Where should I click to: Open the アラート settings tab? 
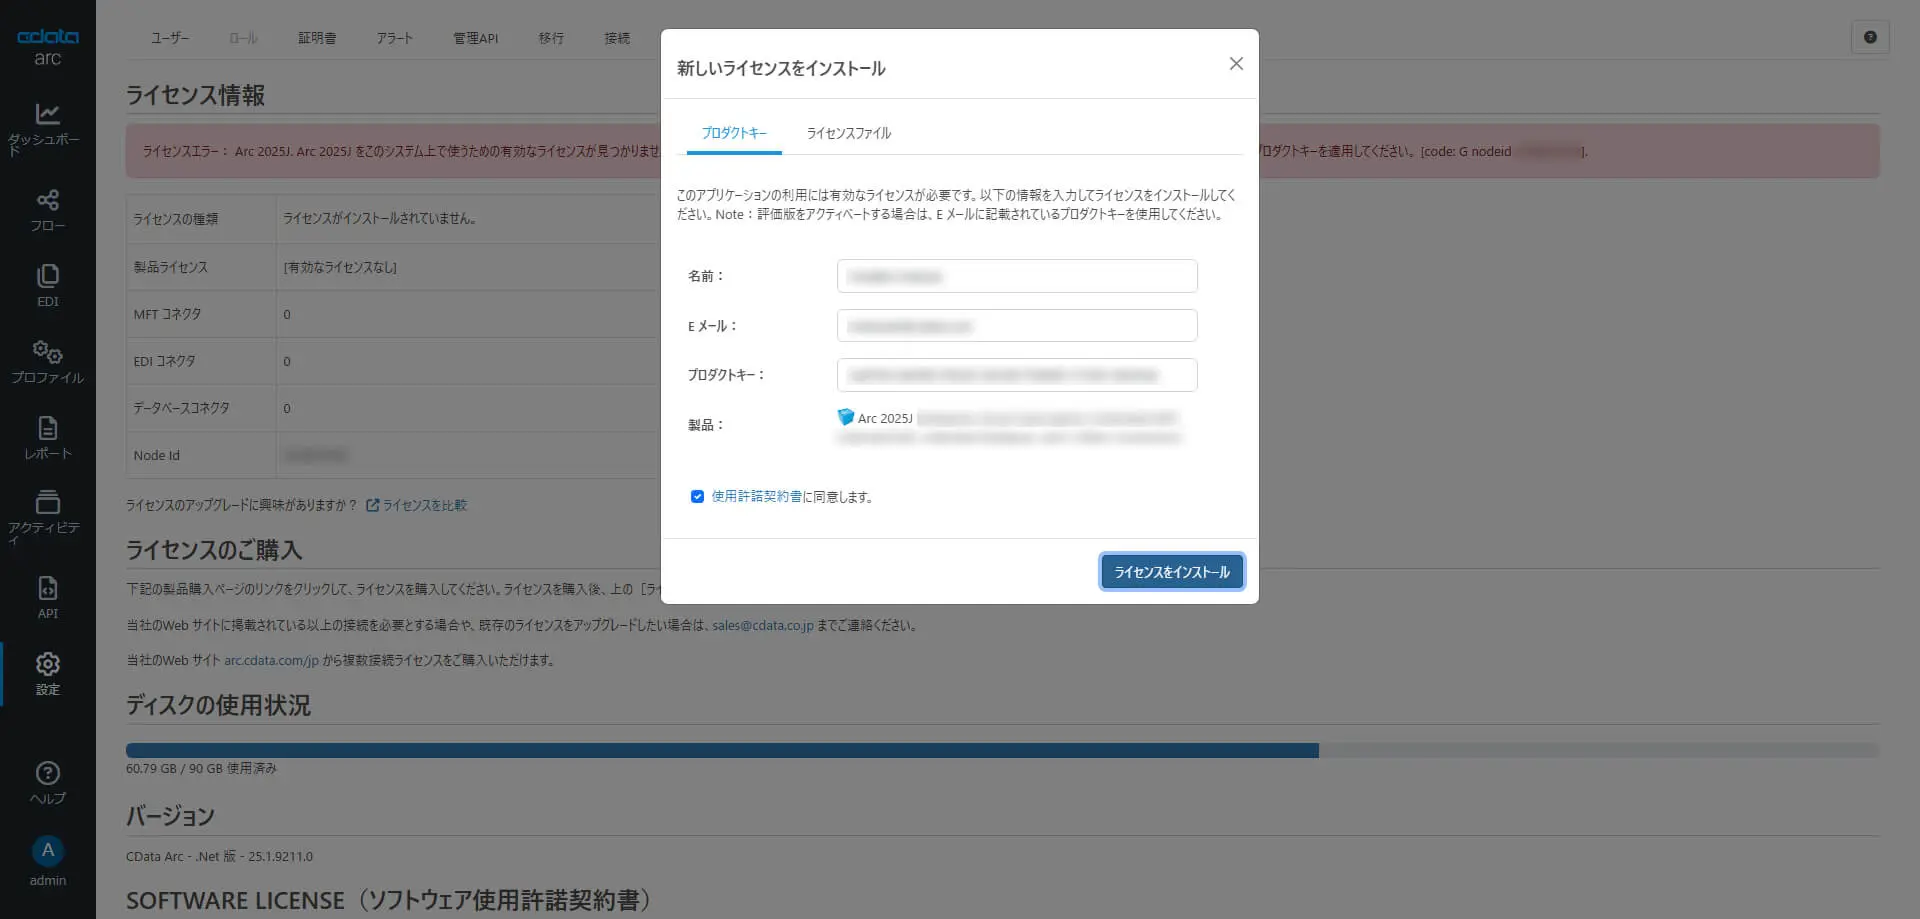tap(395, 38)
